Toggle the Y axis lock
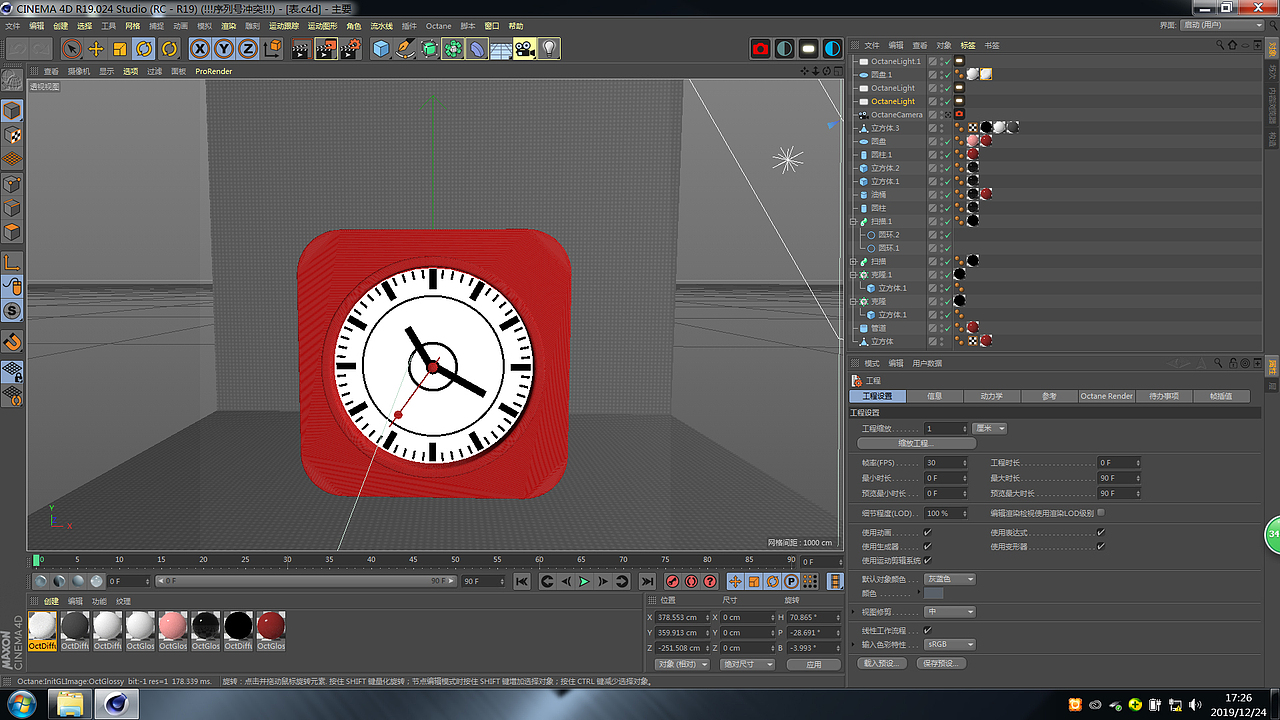 (x=224, y=48)
